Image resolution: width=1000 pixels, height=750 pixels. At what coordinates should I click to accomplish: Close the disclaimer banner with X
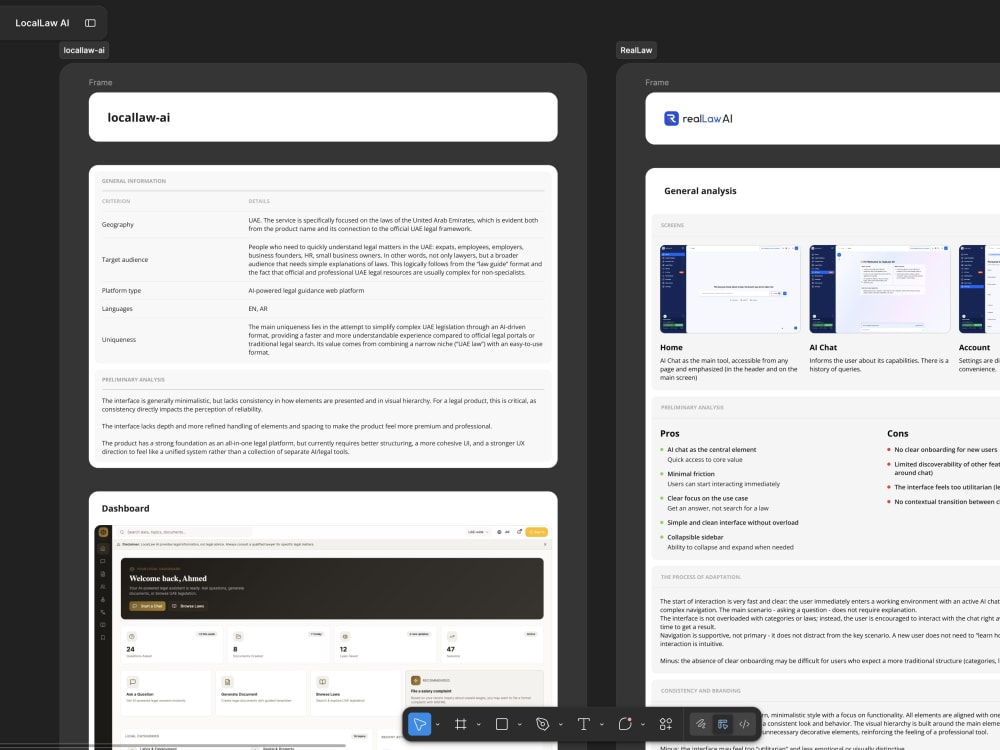tap(545, 545)
